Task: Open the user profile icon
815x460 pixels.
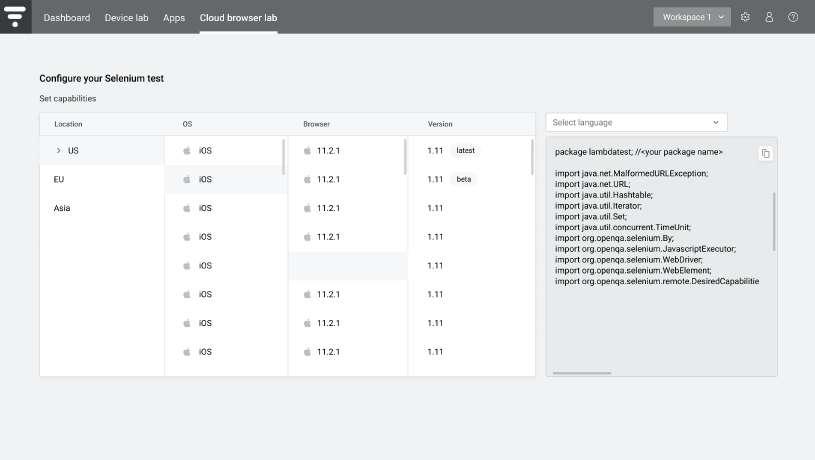Action: [769, 17]
